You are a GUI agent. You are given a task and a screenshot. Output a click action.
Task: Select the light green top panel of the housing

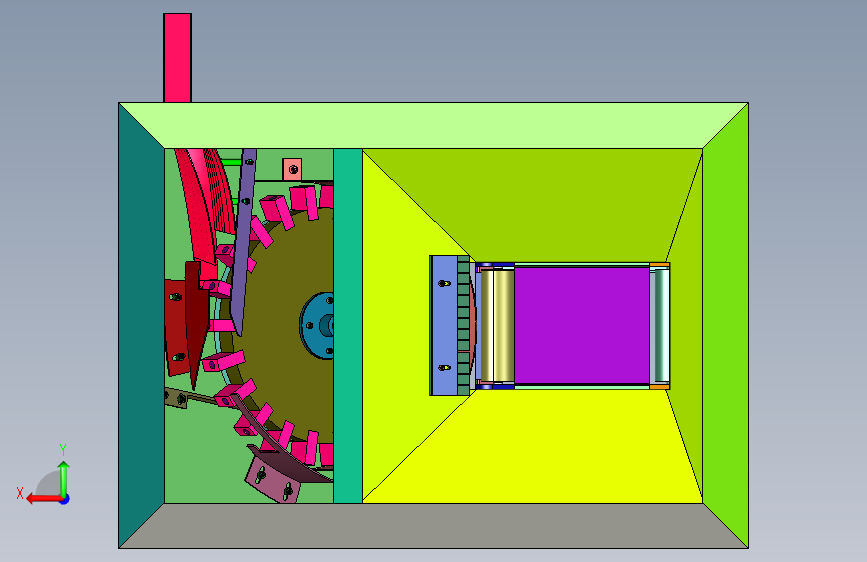[x=434, y=125]
